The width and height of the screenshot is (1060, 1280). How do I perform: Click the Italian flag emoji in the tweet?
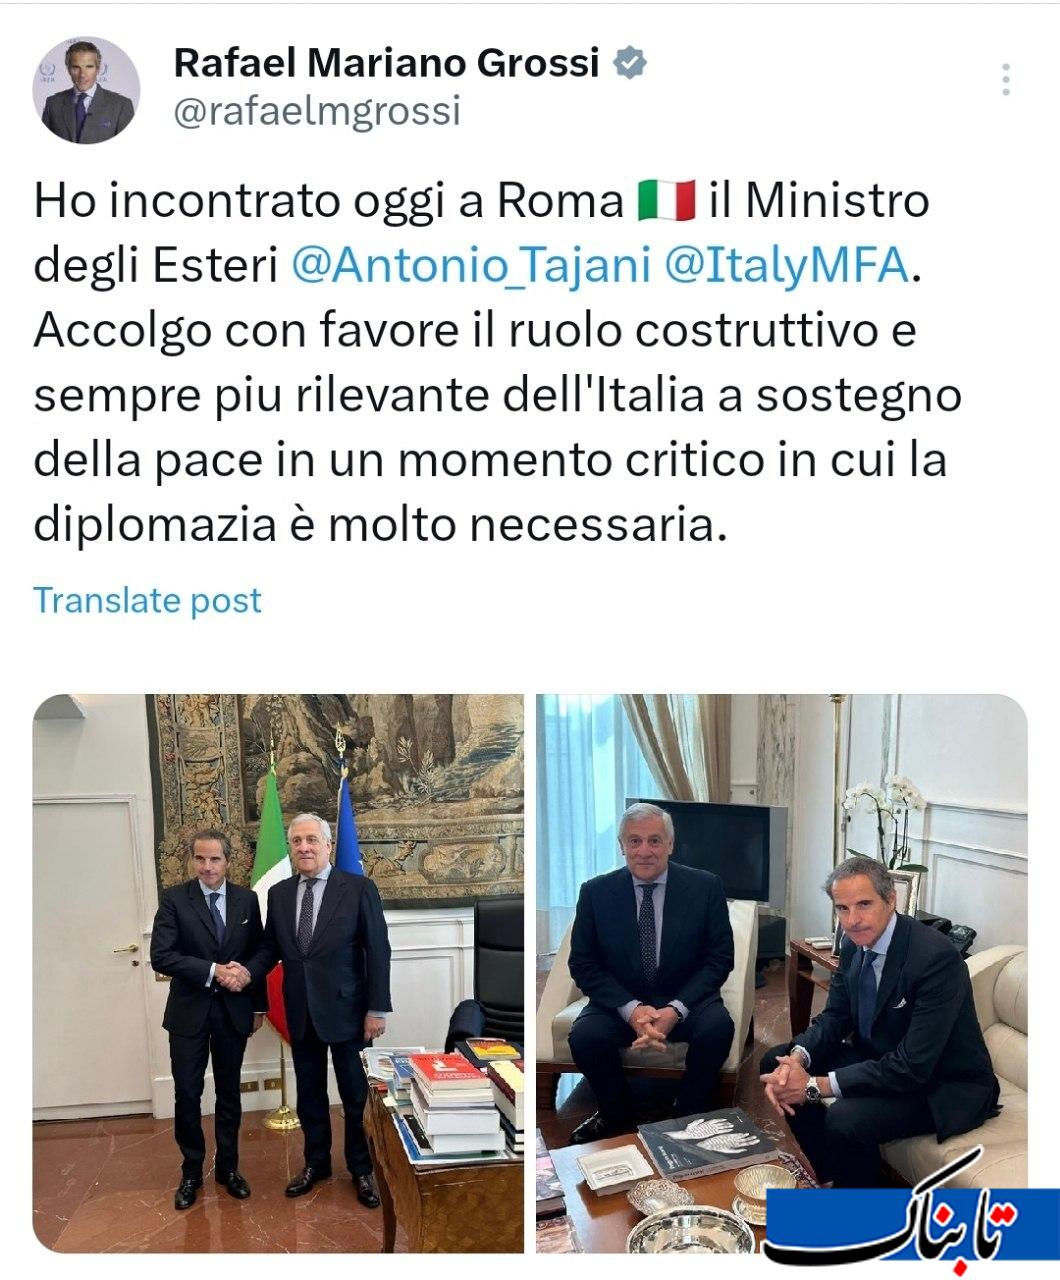666,202
